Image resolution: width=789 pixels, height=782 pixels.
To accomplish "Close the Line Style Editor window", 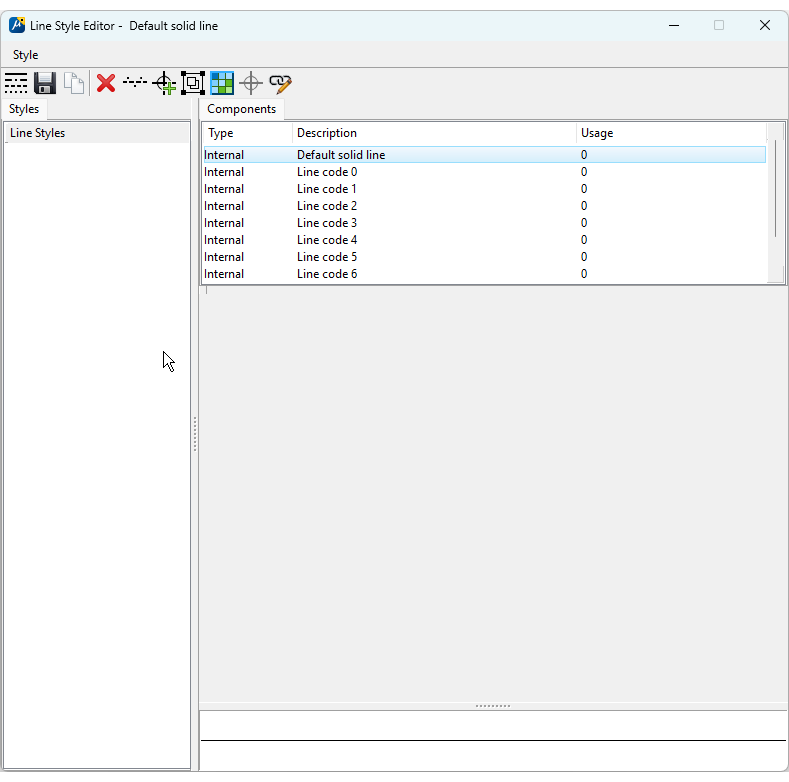I will [x=764, y=25].
